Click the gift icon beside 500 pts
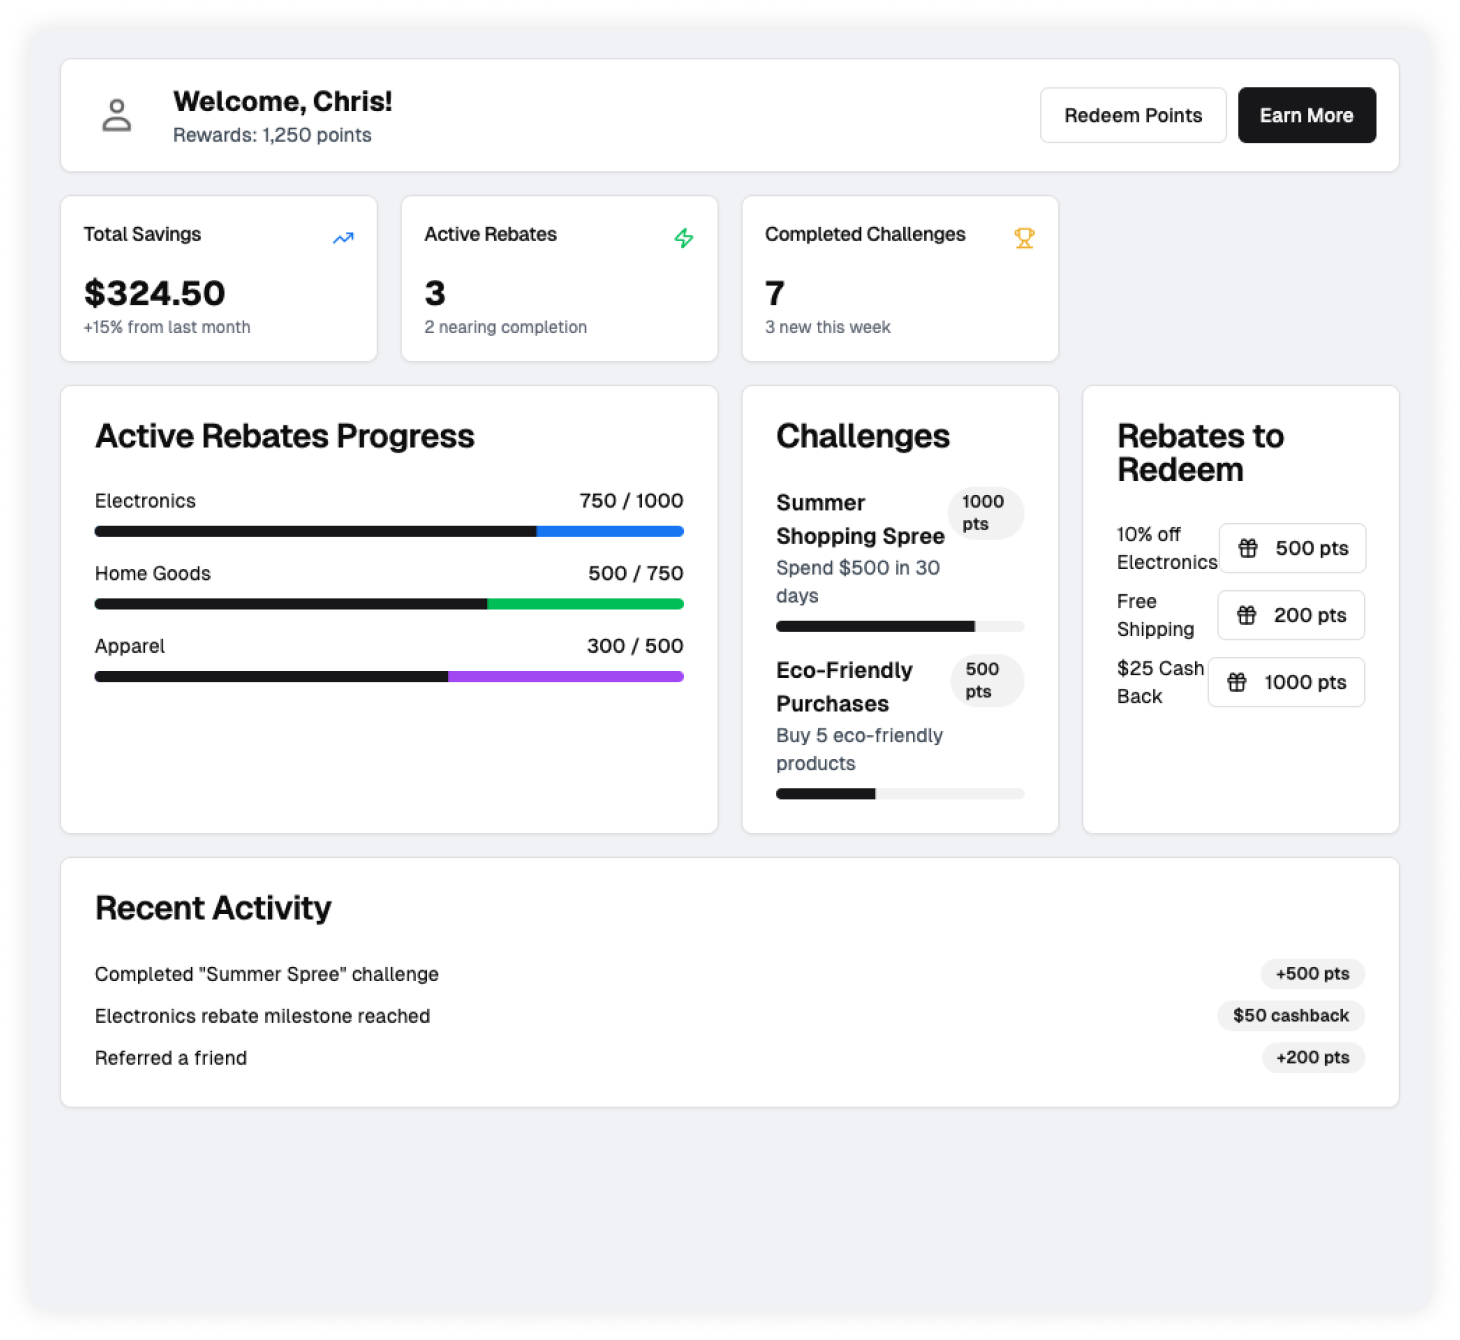This screenshot has height=1340, width=1460. (x=1247, y=548)
